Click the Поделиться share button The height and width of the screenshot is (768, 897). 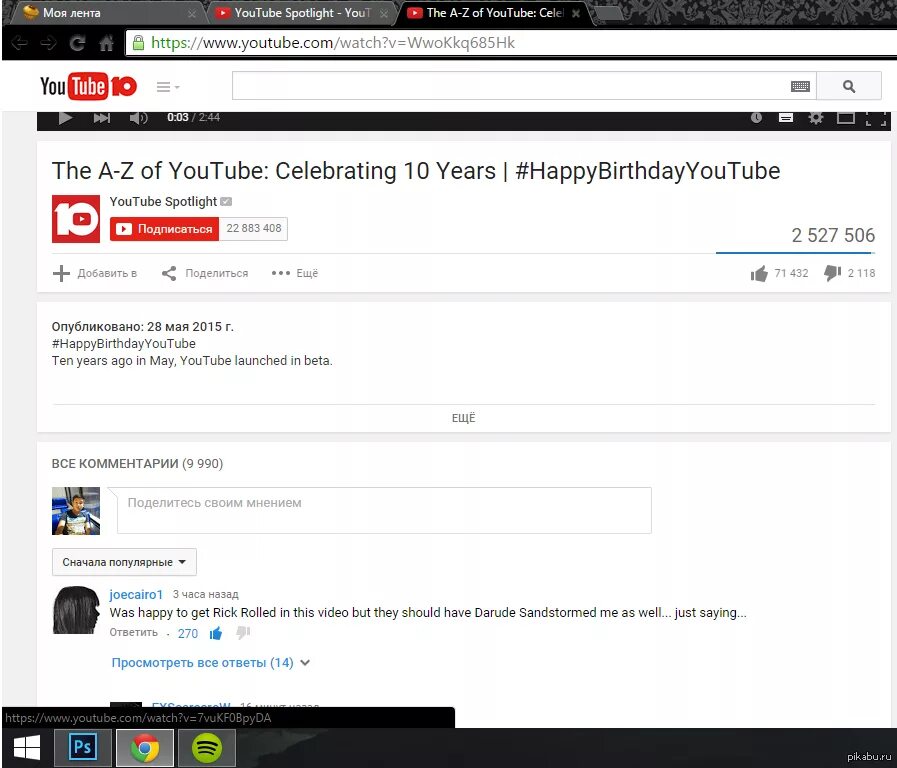[x=205, y=273]
